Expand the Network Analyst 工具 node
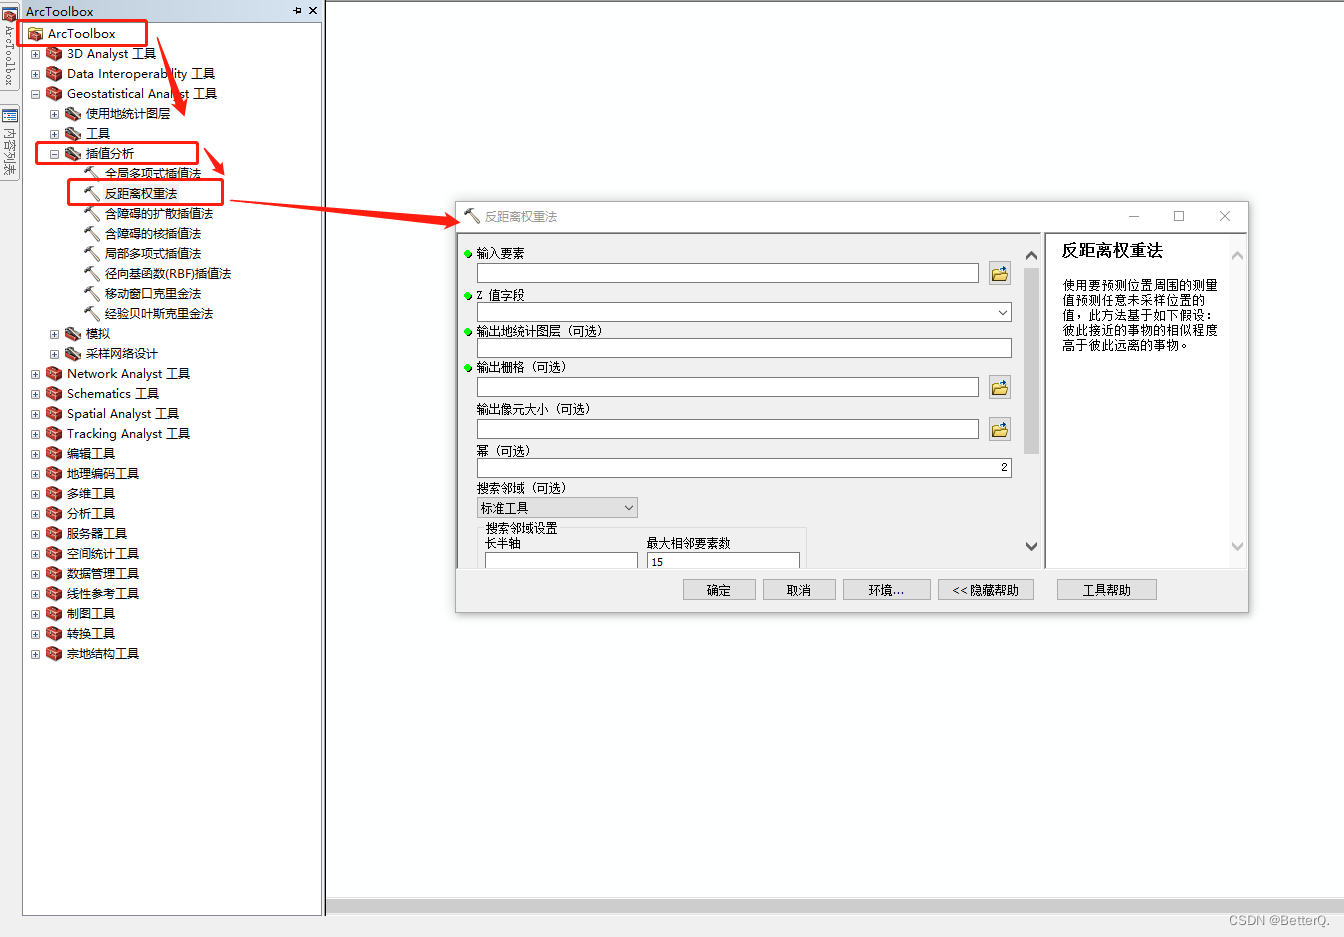 pyautogui.click(x=35, y=374)
